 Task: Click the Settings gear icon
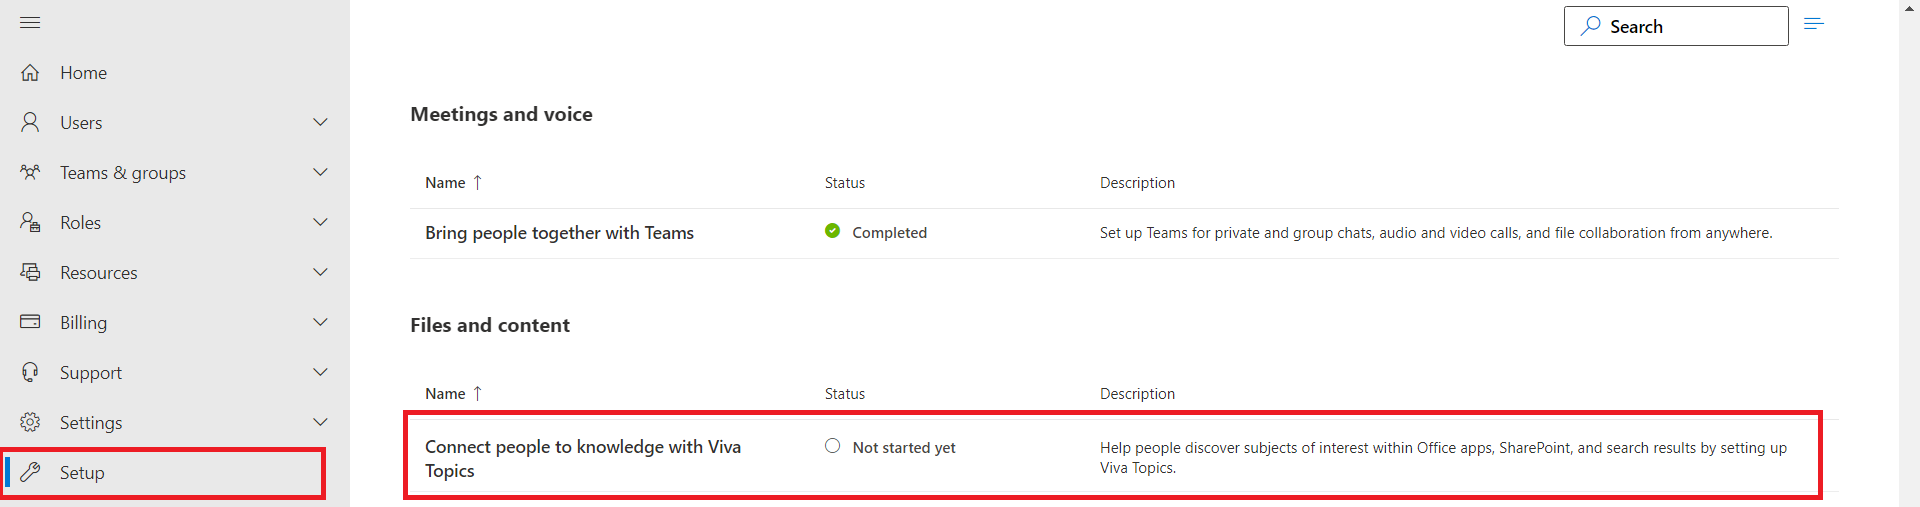[x=30, y=422]
